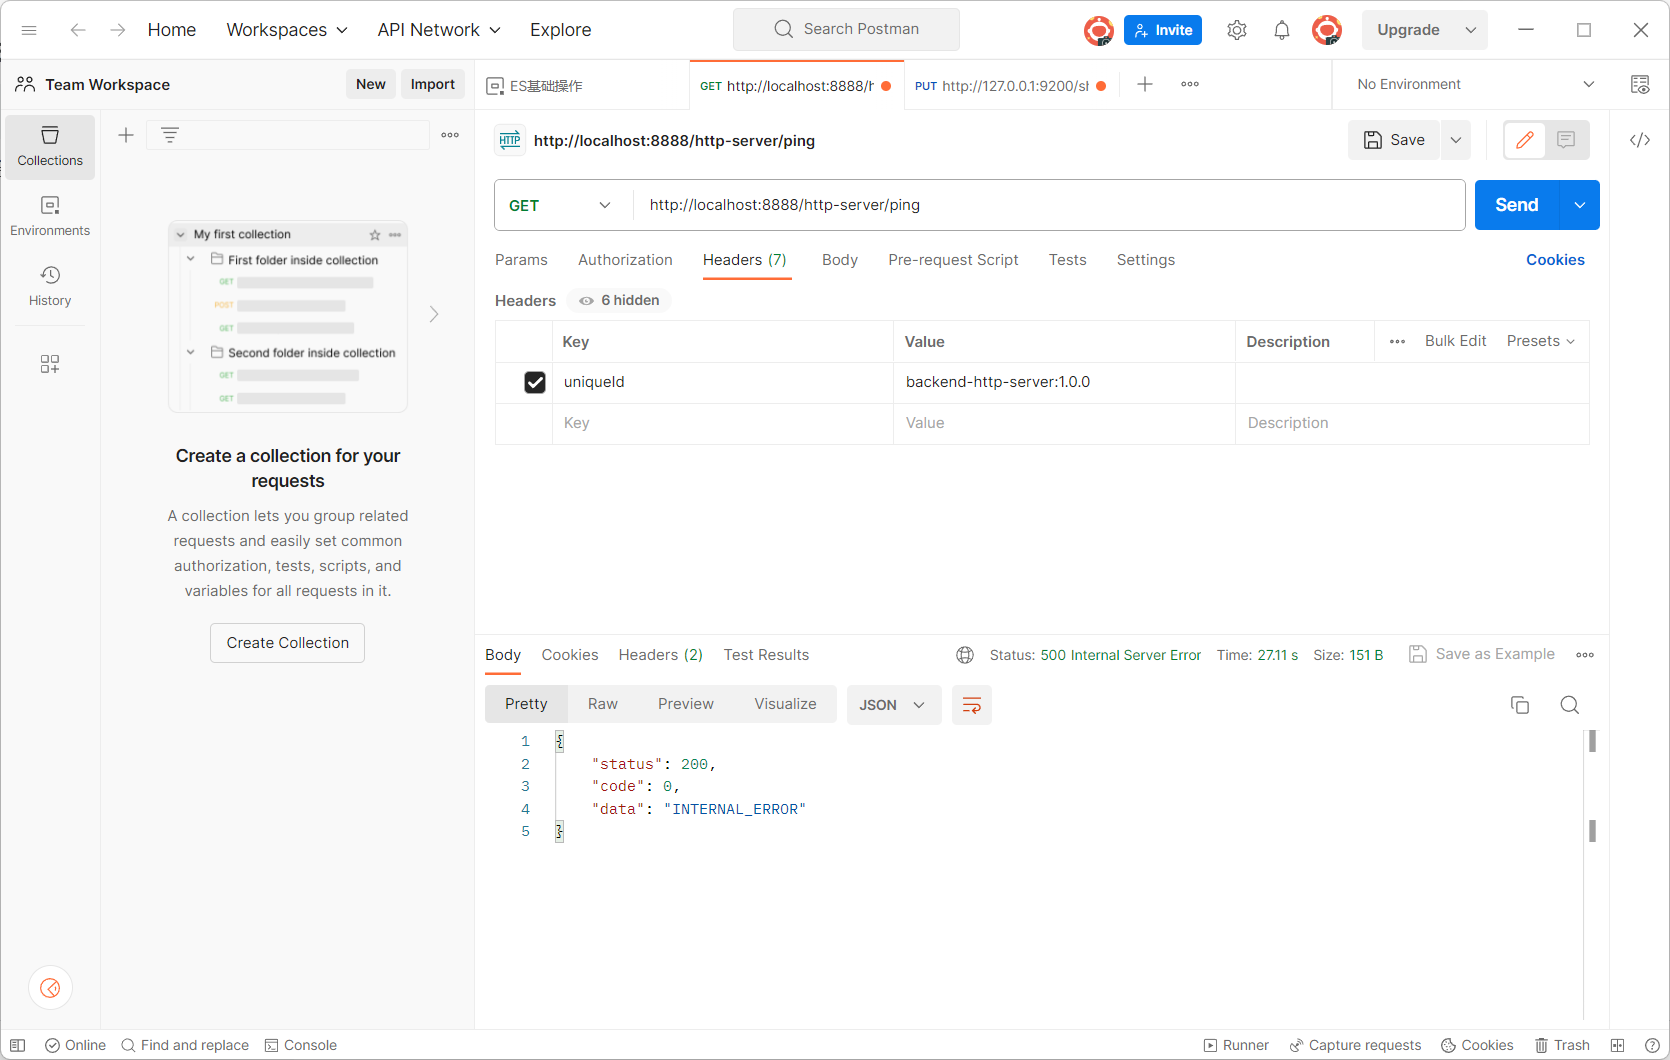Switch to edit mode pencil icon

[1525, 140]
